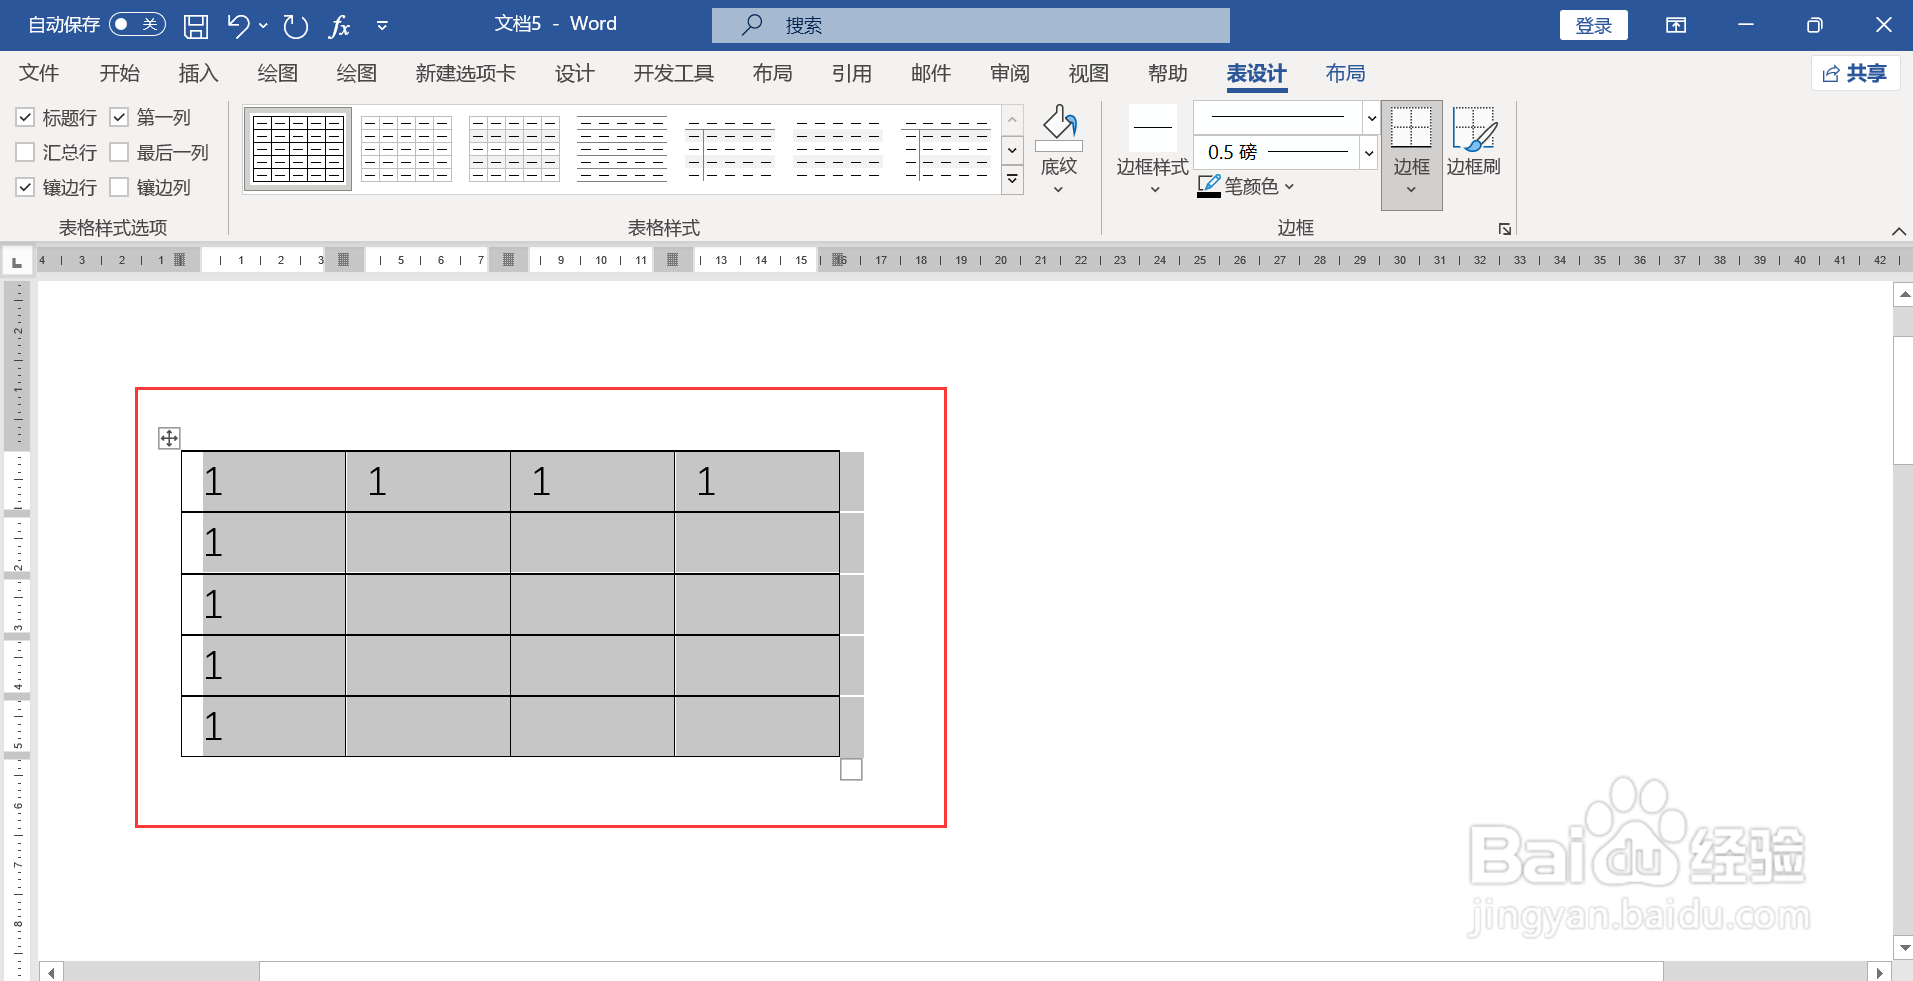Viewport: 1913px width, 981px height.
Task: Click the second cell in top table row
Action: pos(428,482)
